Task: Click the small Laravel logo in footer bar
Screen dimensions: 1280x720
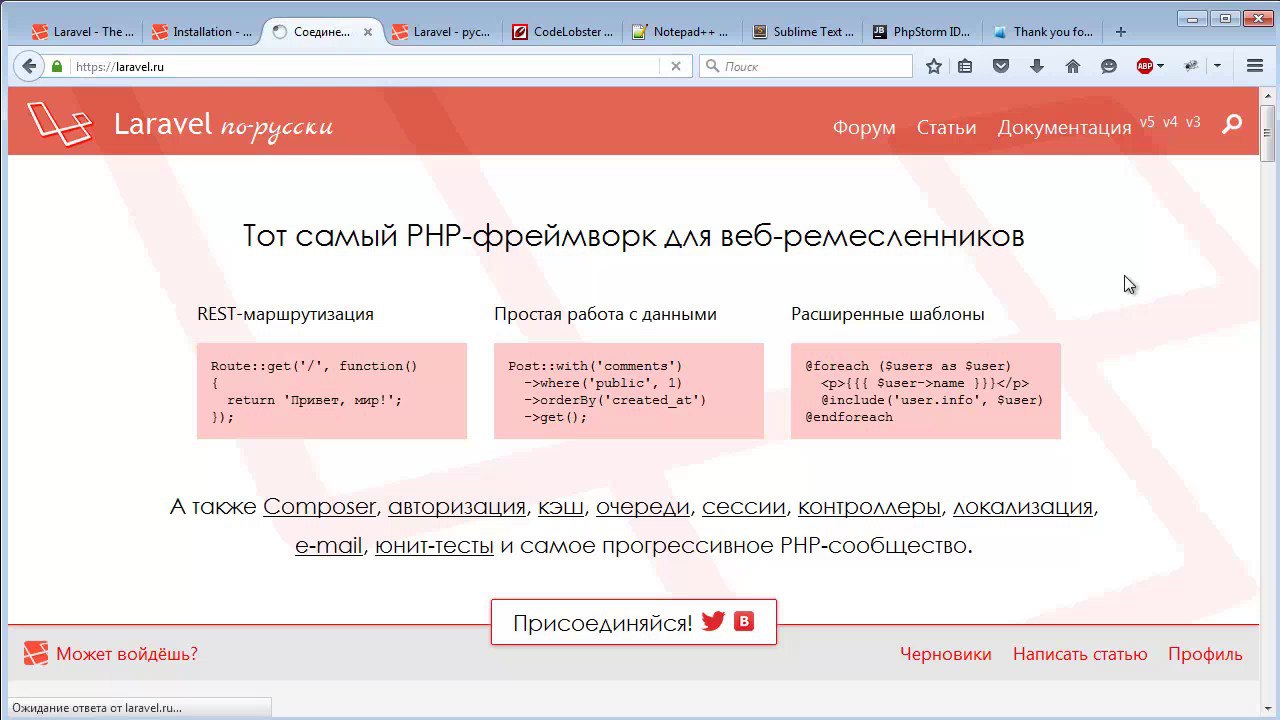Action: (36, 654)
